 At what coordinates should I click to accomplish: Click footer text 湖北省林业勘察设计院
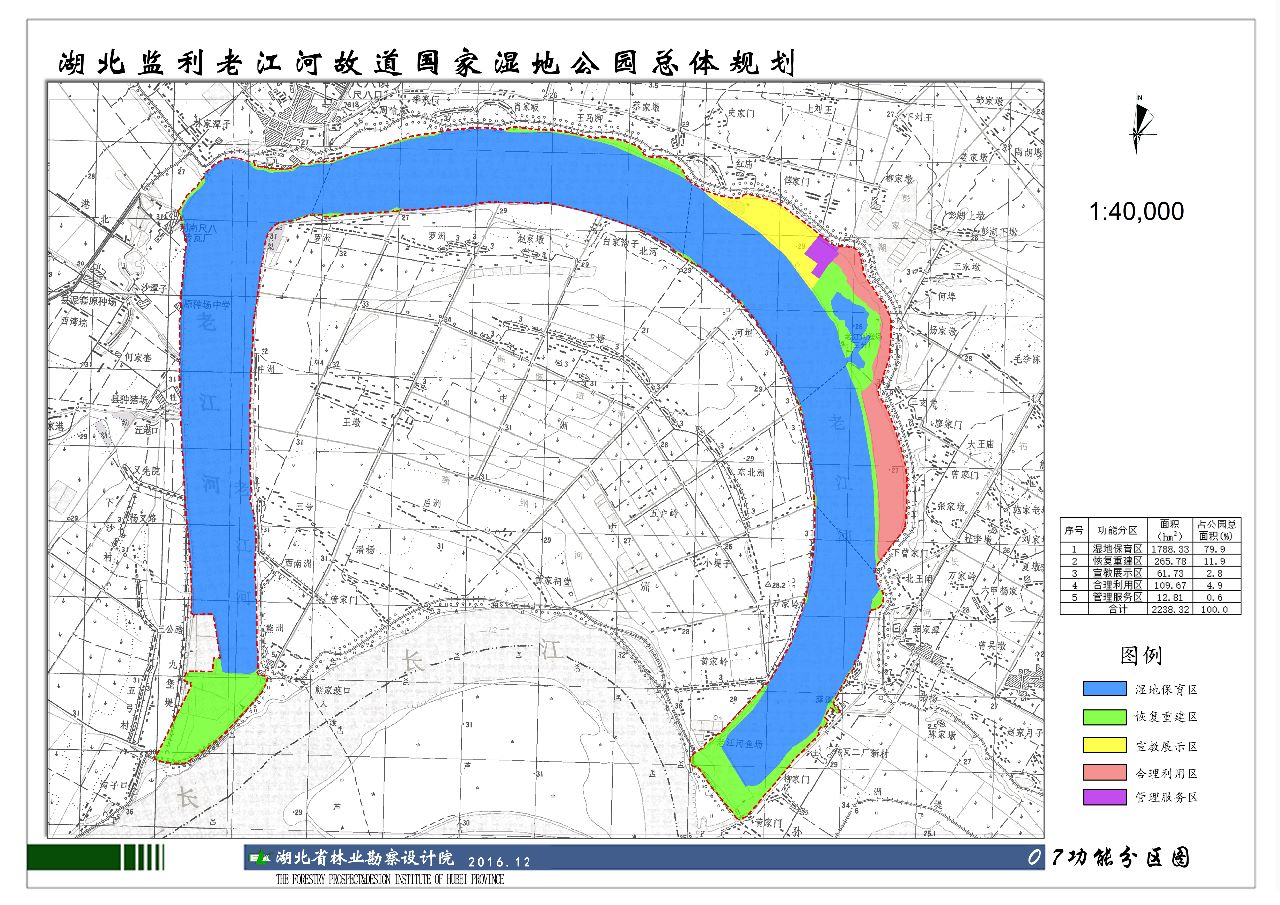click(x=365, y=858)
